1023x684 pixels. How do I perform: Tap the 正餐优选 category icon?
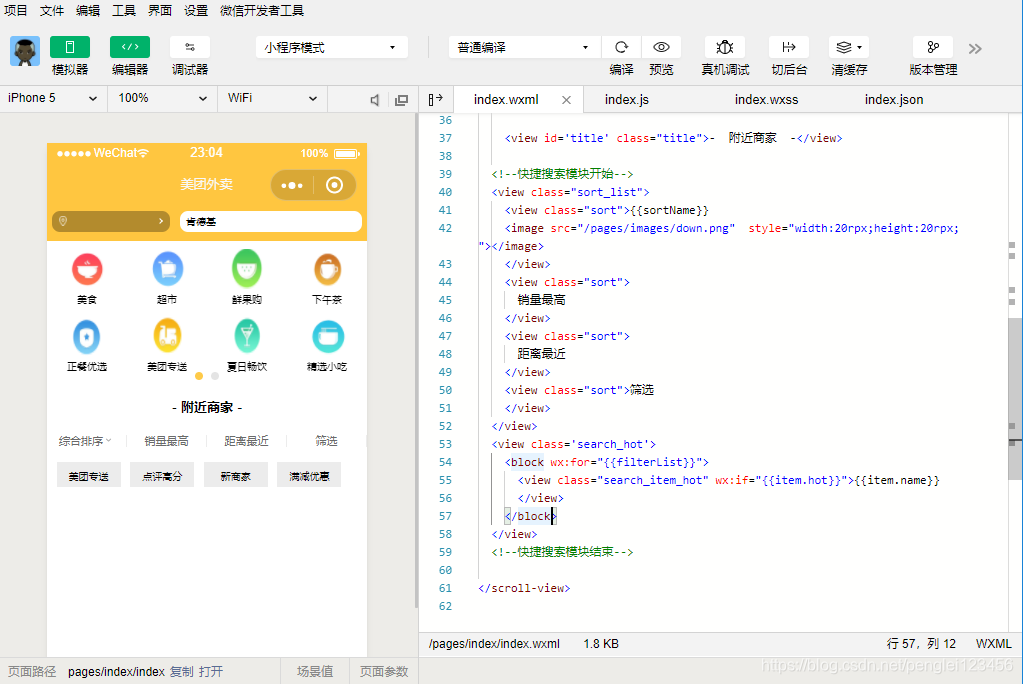click(87, 337)
